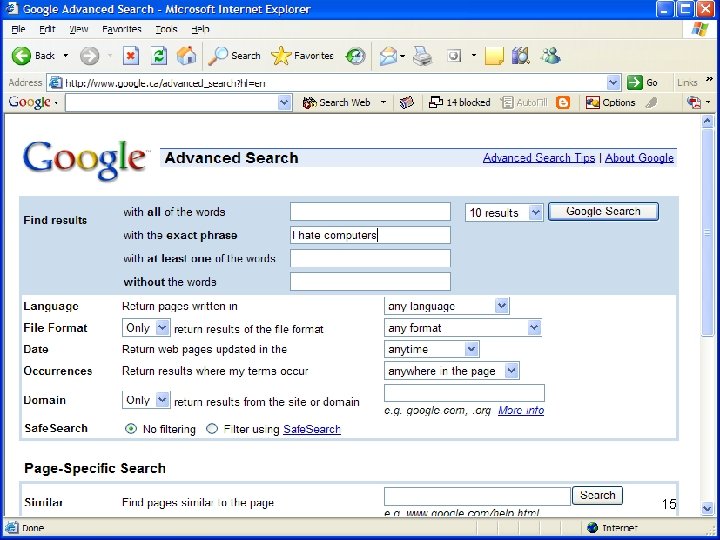This screenshot has width=720, height=540.
Task: Select Filter using SafeSearch radio button
Action: (x=212, y=429)
